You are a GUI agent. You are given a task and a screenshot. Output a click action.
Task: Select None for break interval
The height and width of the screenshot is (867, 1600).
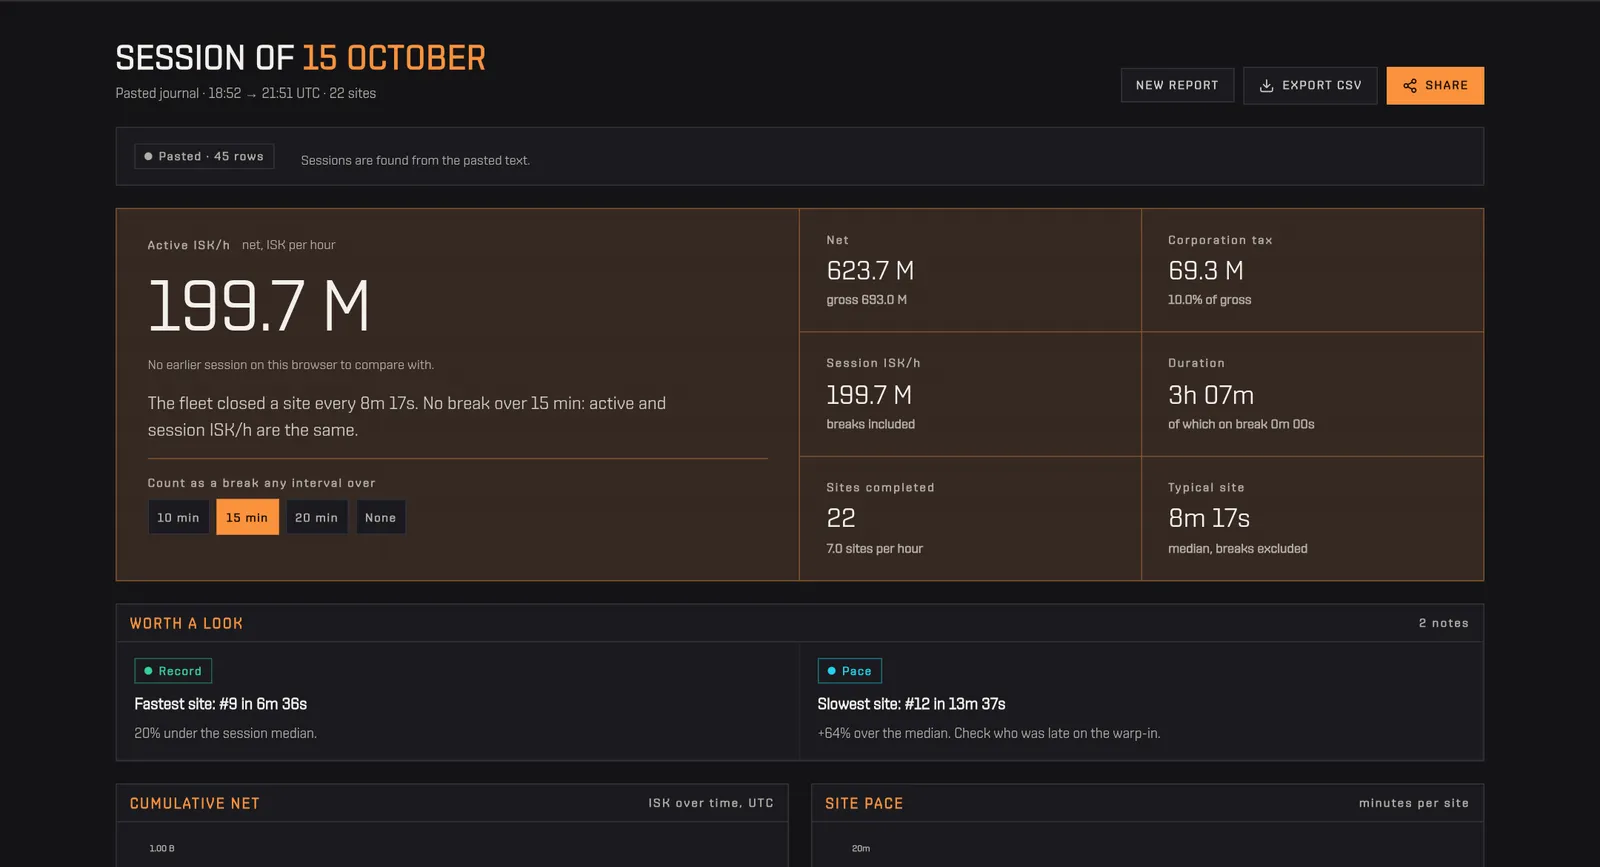pyautogui.click(x=380, y=517)
